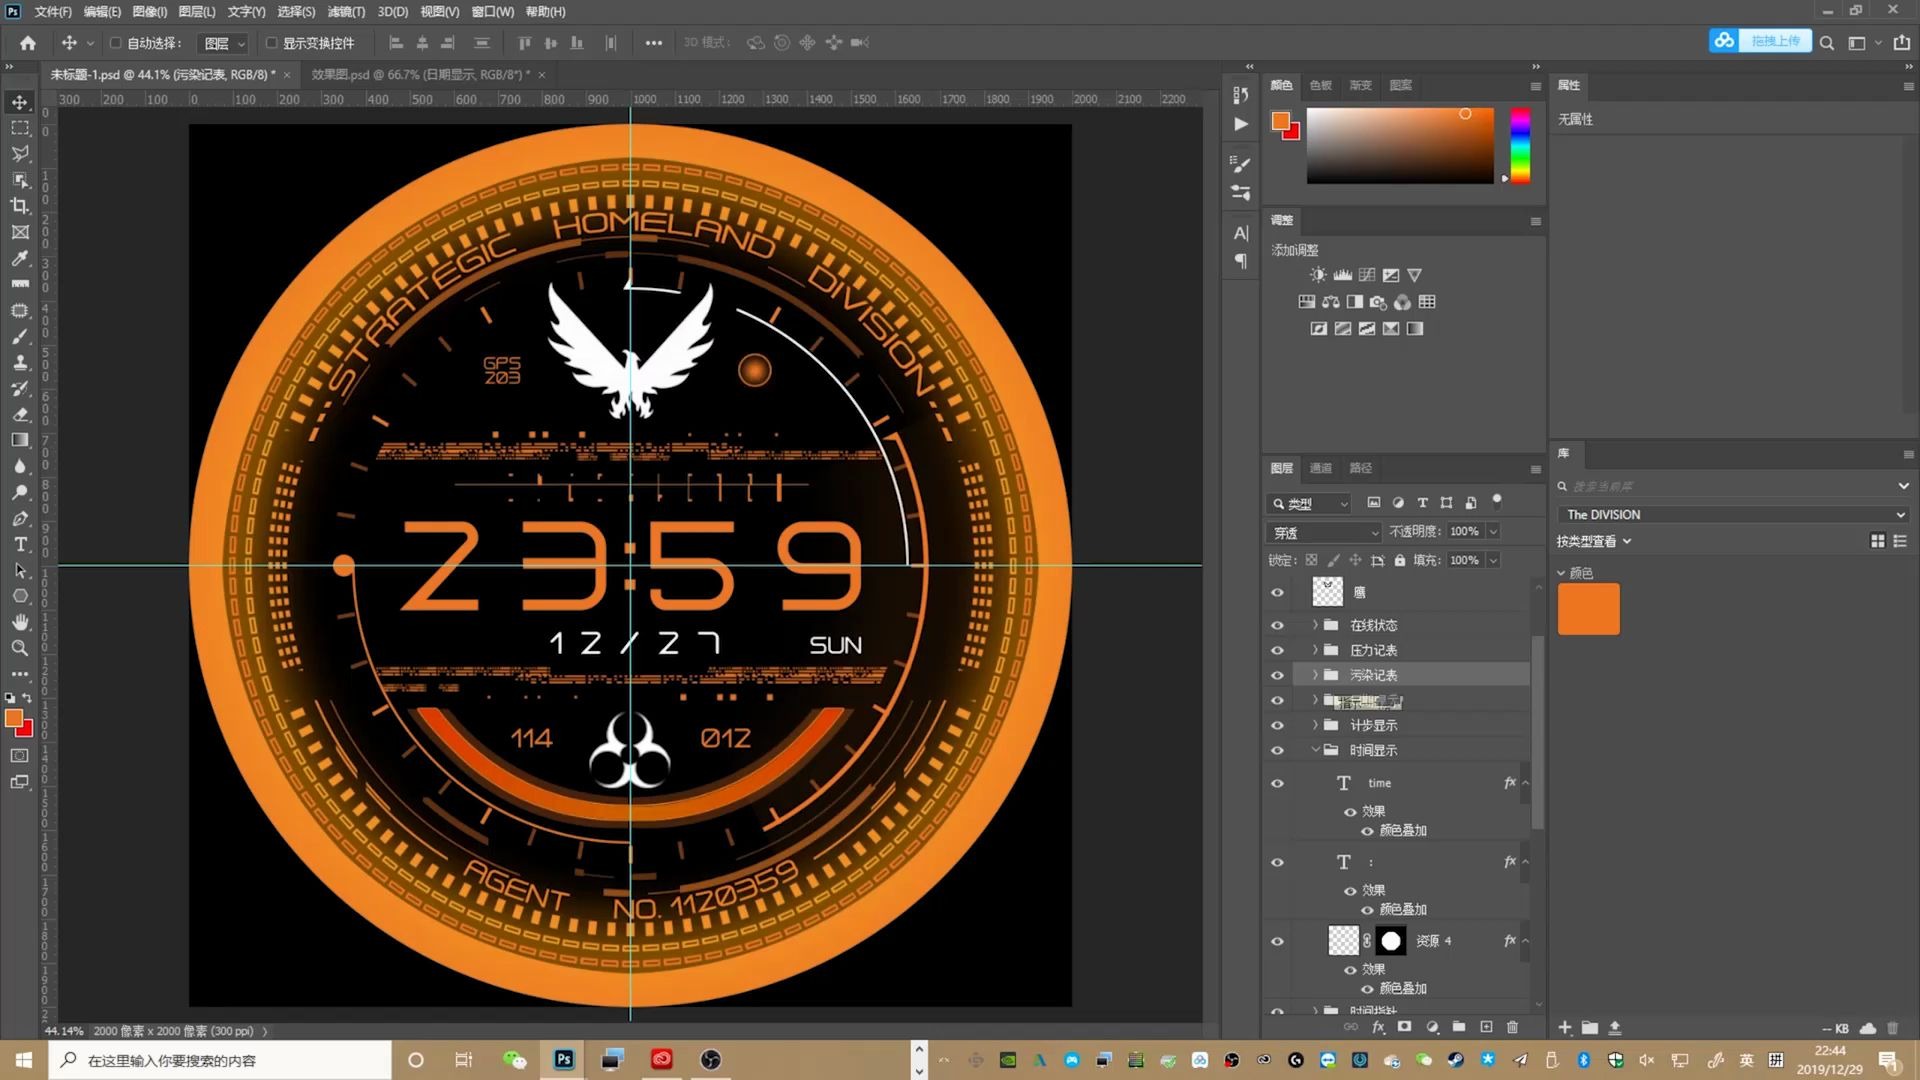Viewport: 1920px width, 1080px height.
Task: Select the Lasso tool
Action: [x=20, y=154]
